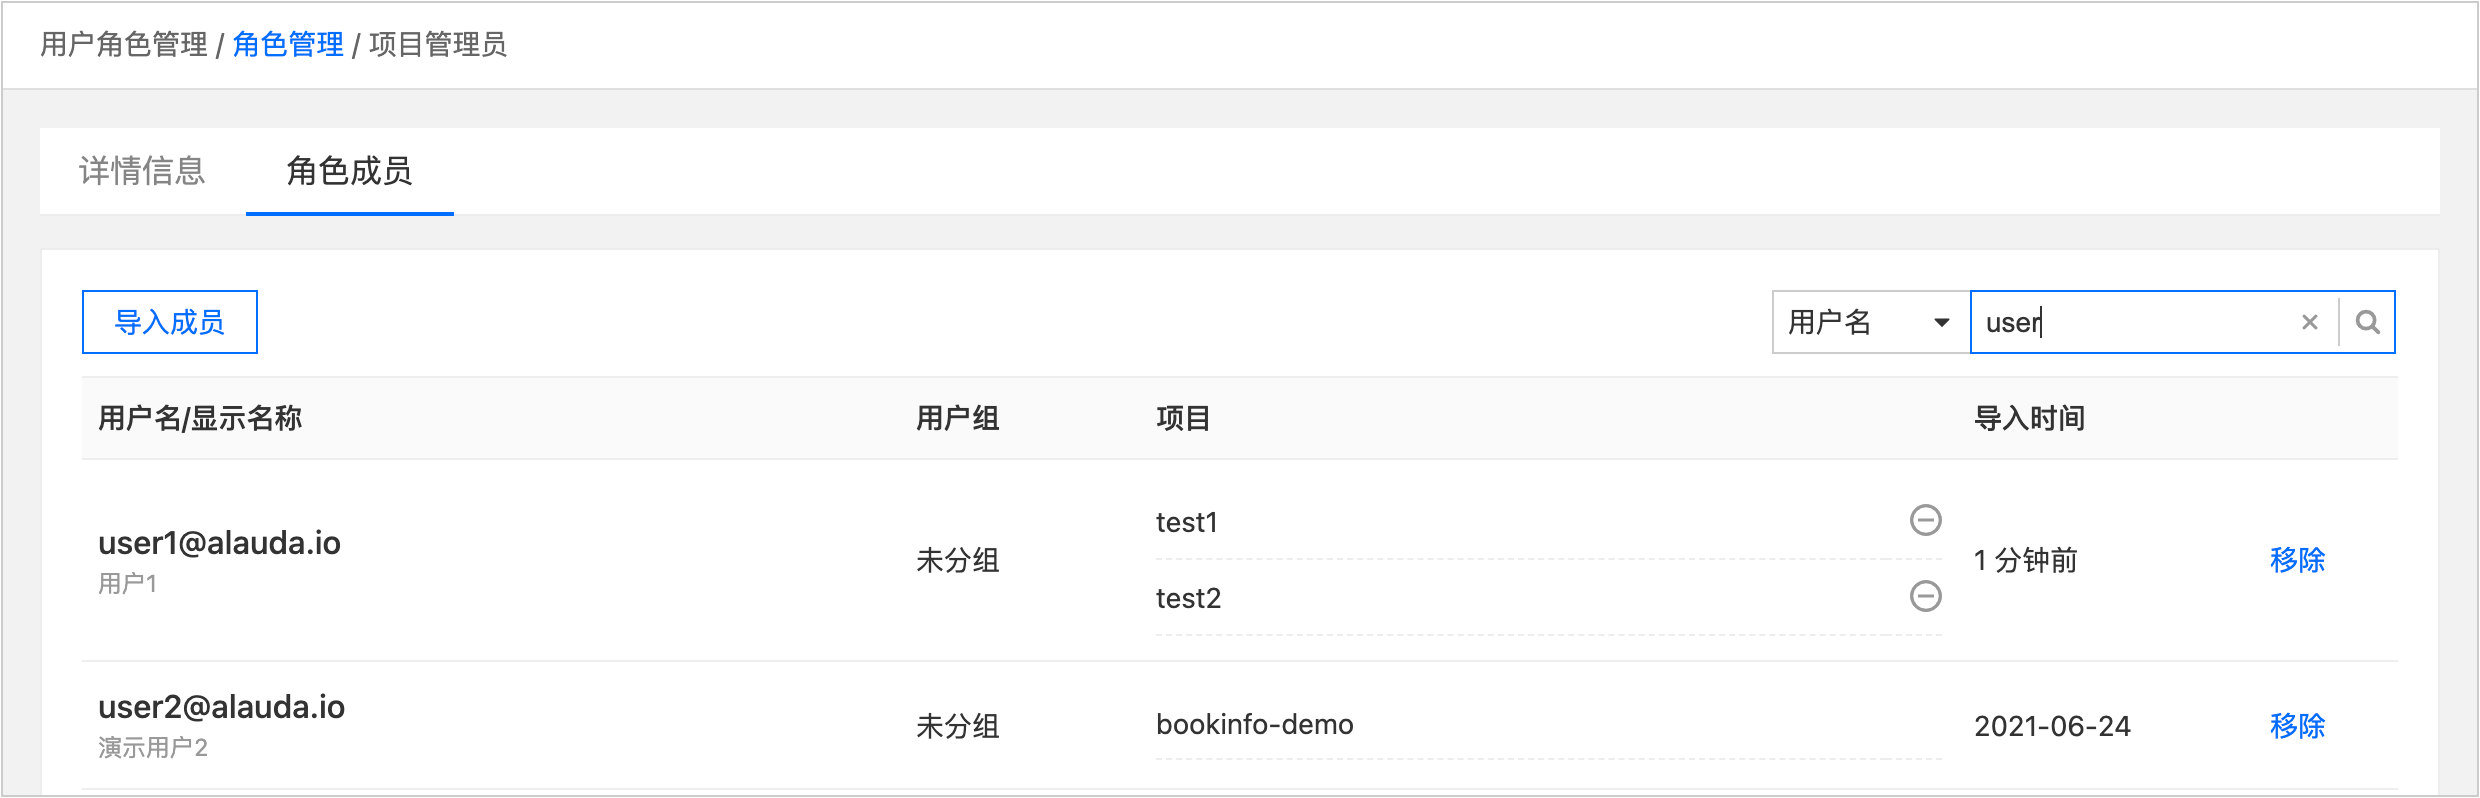Open the 用户名 search type dropdown

click(1870, 322)
